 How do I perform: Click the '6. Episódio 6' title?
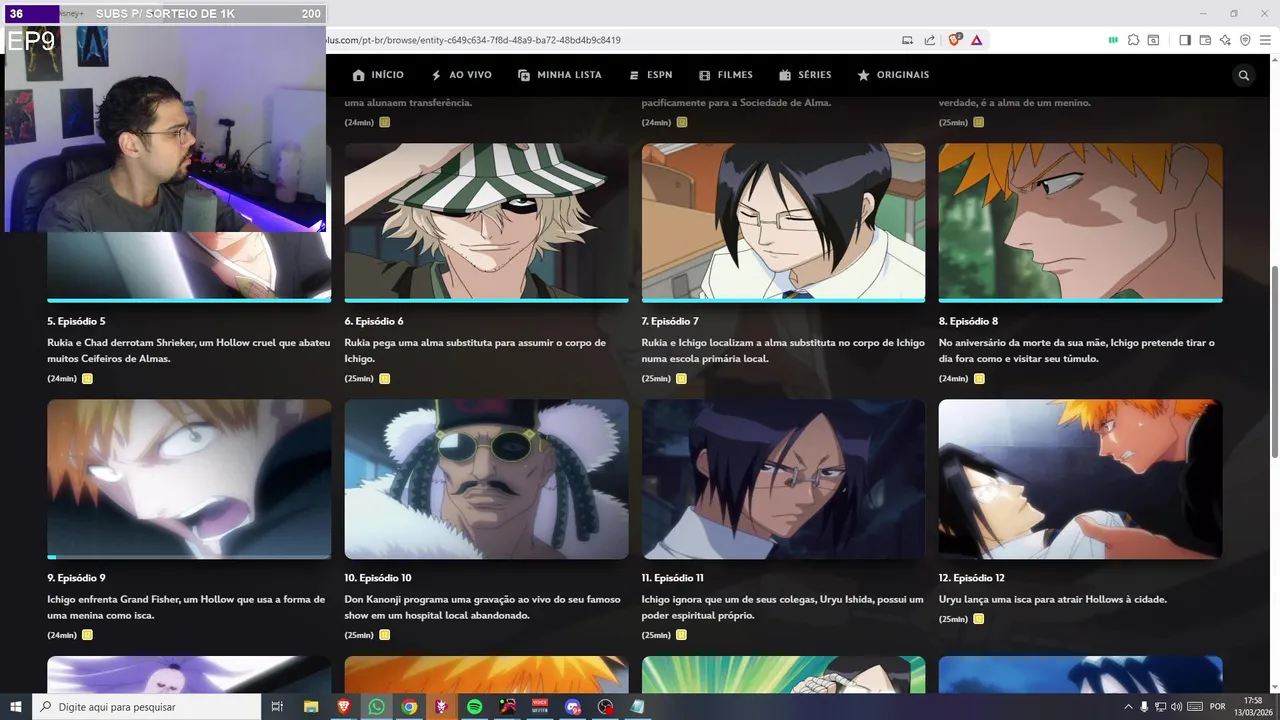(x=374, y=321)
